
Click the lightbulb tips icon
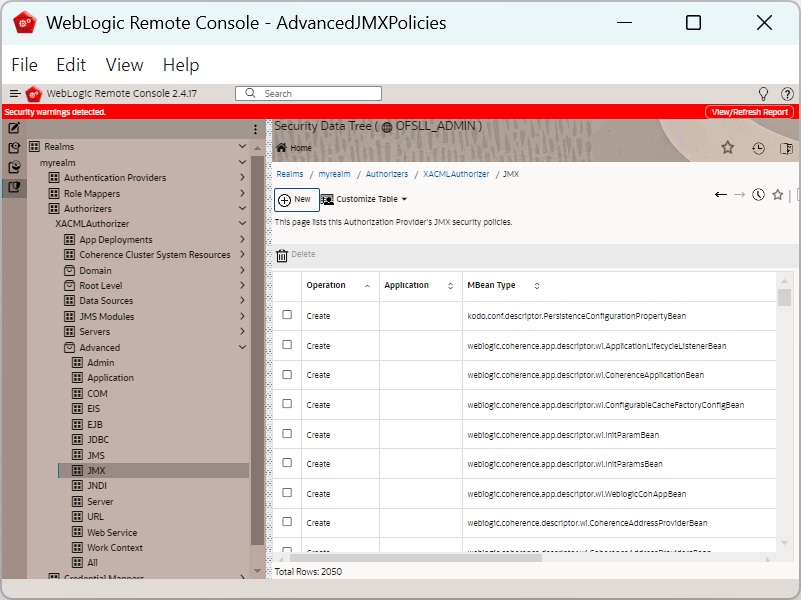coord(763,94)
